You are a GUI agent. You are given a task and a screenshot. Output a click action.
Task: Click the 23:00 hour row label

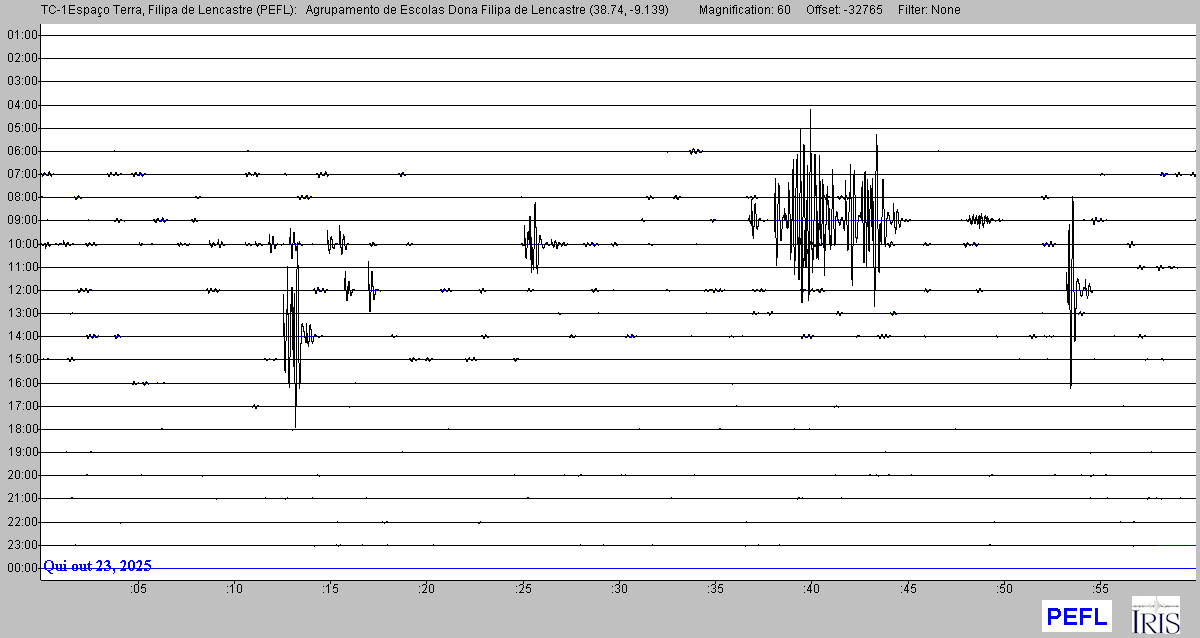(22, 545)
